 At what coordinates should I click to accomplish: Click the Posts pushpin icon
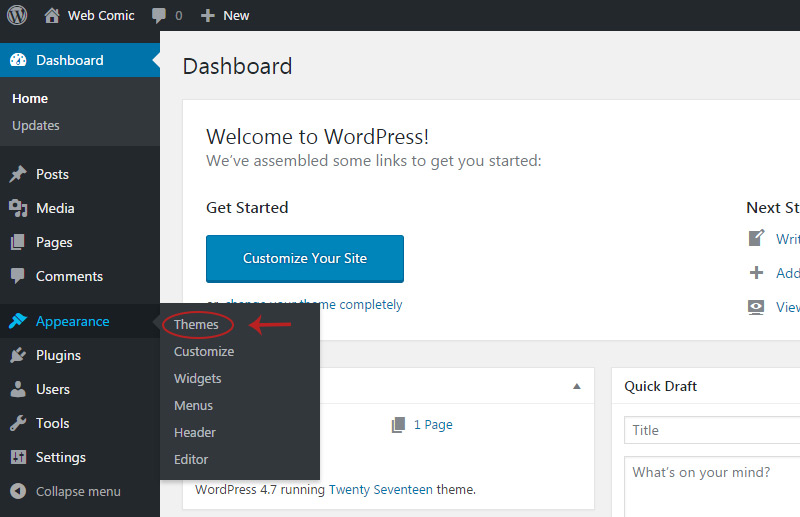coord(18,174)
